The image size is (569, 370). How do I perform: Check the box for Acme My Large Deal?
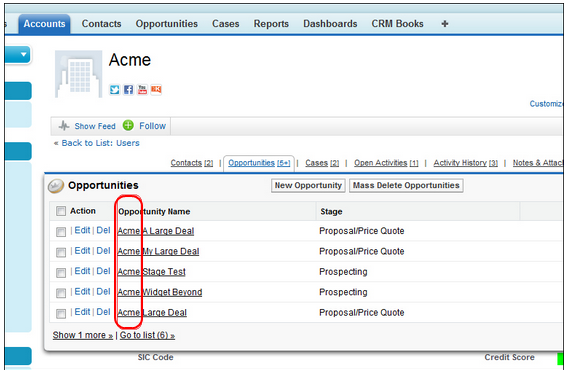[x=61, y=252]
